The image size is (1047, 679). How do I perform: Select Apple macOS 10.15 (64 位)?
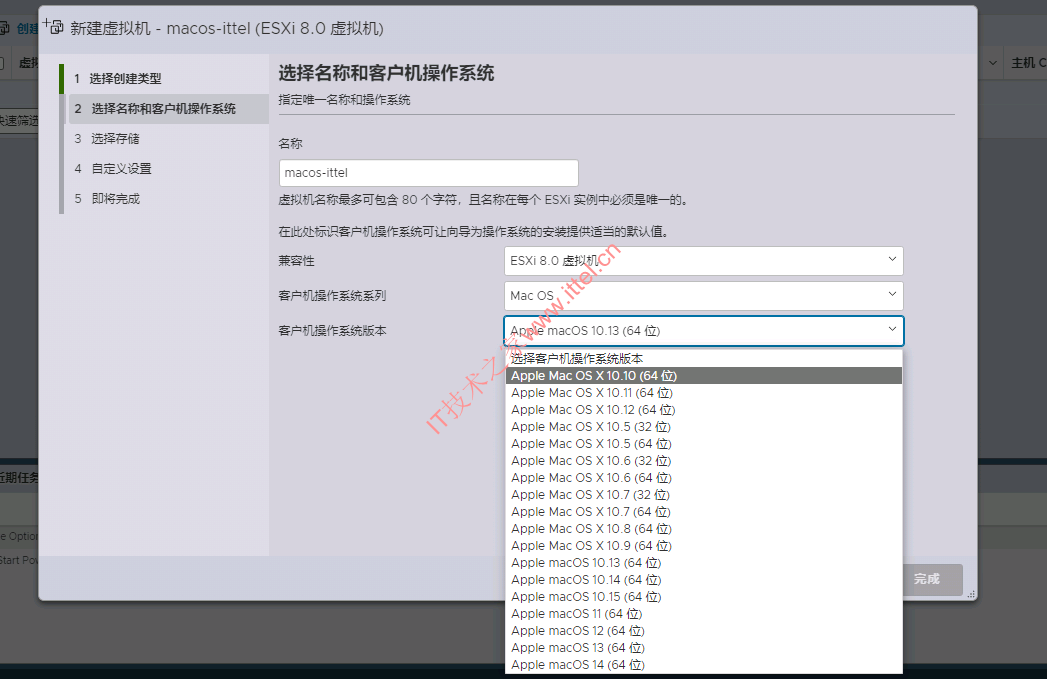click(703, 597)
